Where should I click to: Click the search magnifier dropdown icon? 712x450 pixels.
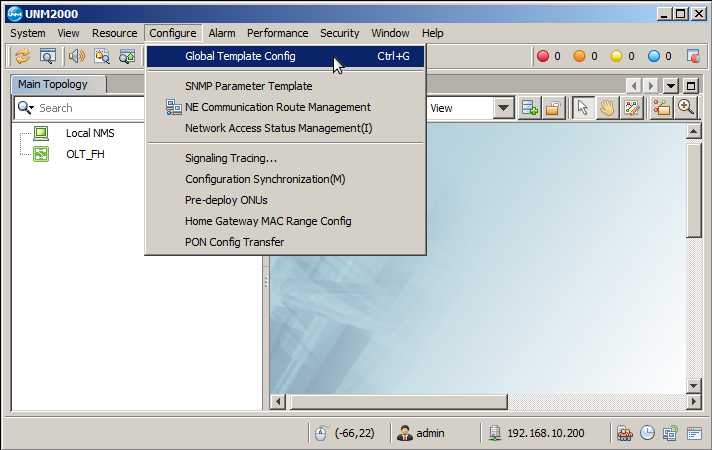(x=25, y=108)
